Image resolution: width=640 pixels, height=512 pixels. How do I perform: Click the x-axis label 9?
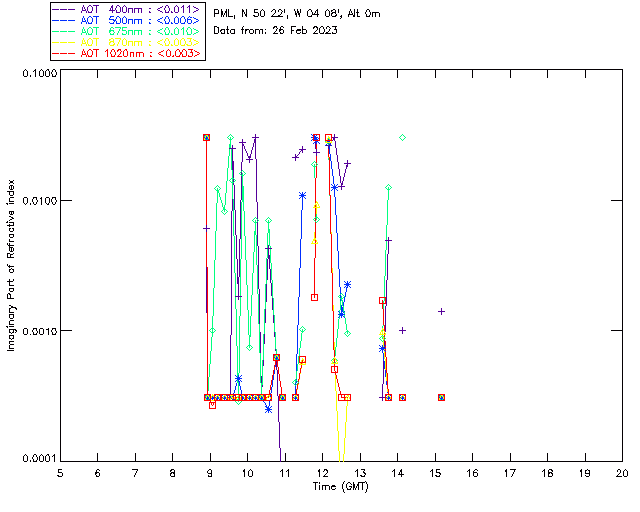click(x=210, y=473)
